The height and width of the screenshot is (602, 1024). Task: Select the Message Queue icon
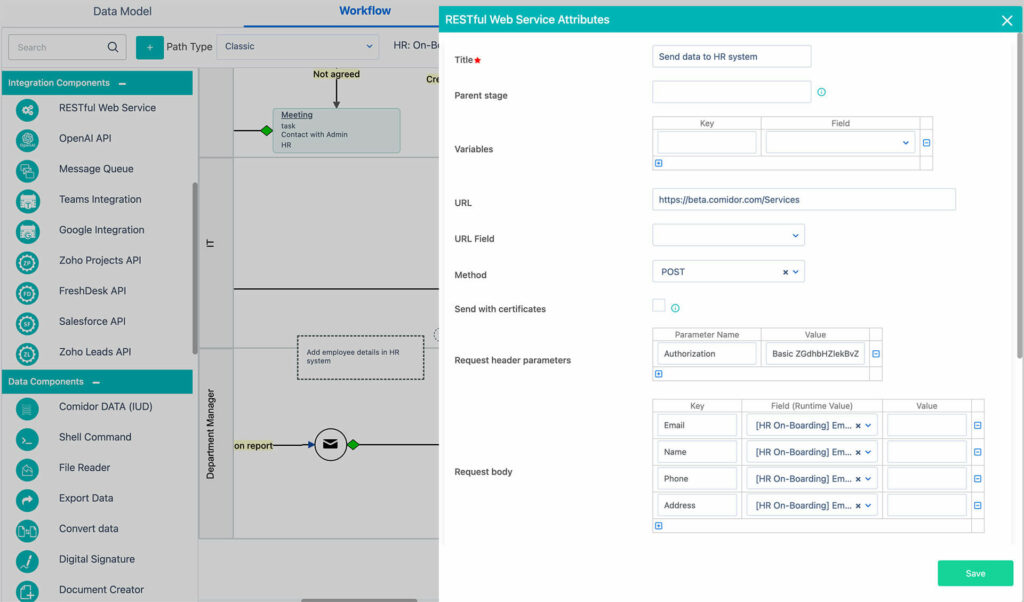[x=28, y=170]
